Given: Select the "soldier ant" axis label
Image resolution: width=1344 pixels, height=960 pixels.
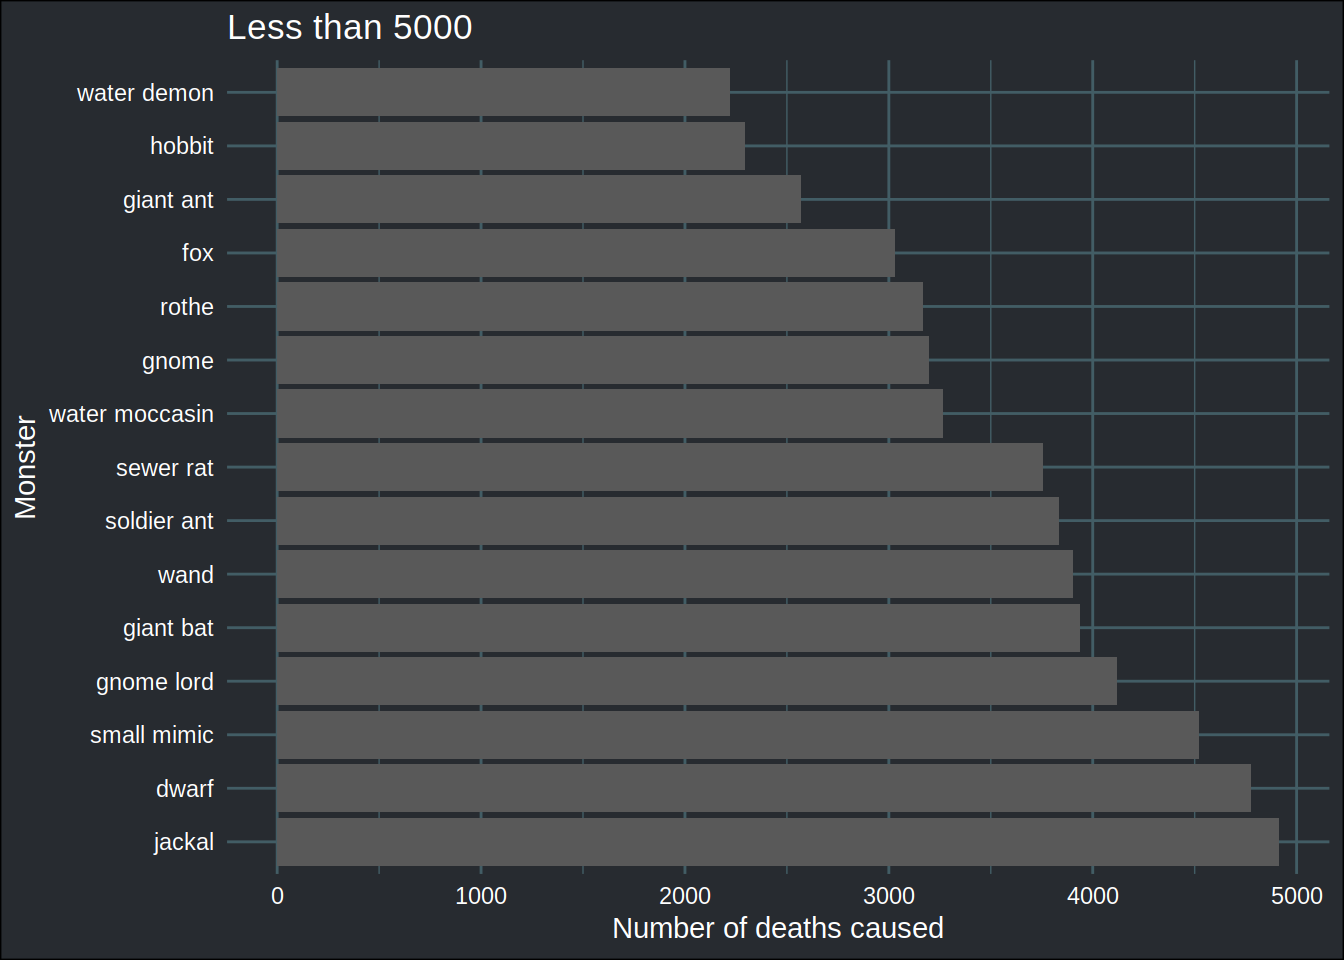Looking at the screenshot, I should tap(159, 521).
